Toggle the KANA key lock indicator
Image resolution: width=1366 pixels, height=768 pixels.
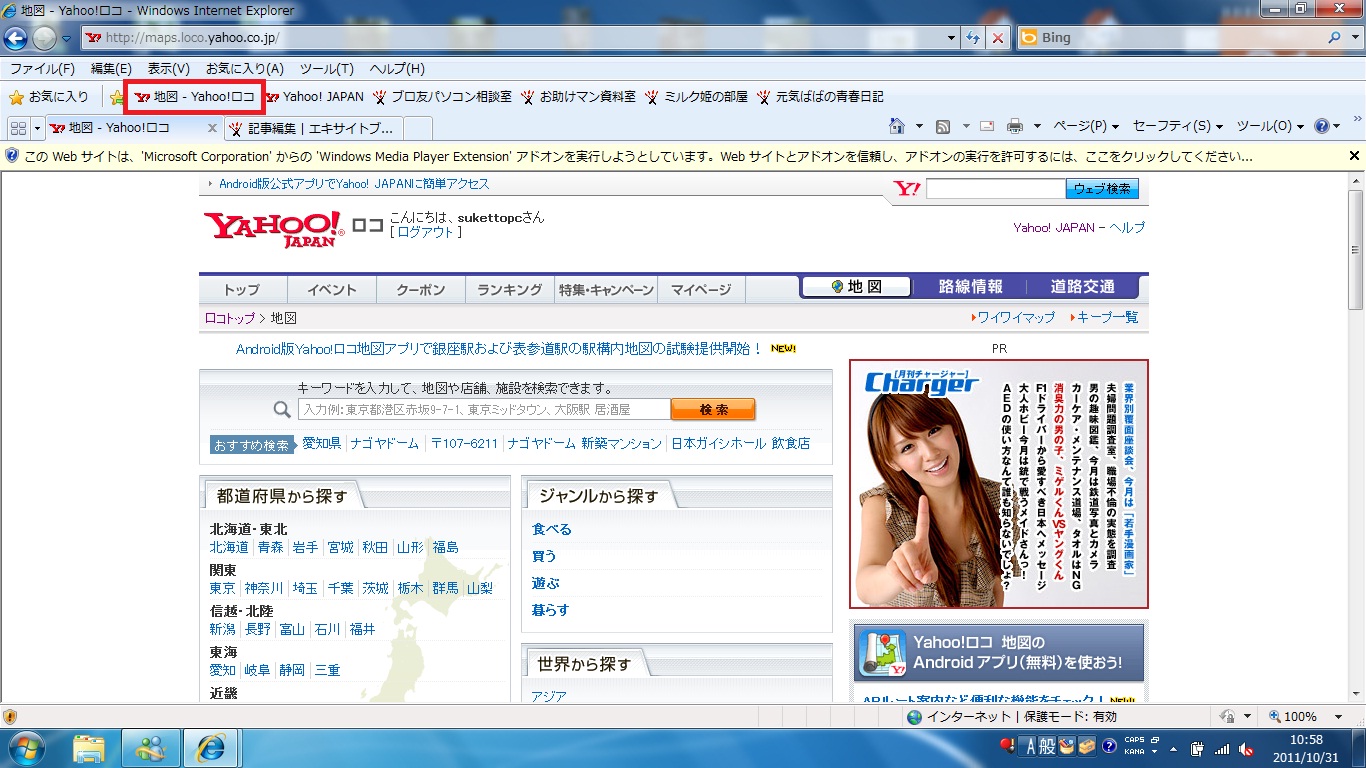(1134, 752)
